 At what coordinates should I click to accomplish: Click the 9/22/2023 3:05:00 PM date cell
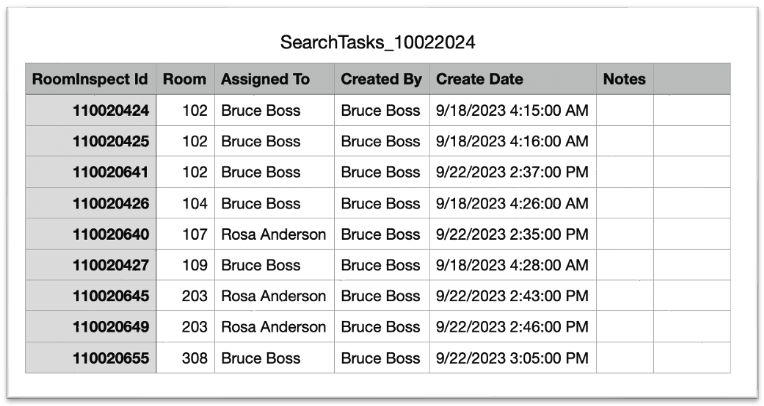512,358
